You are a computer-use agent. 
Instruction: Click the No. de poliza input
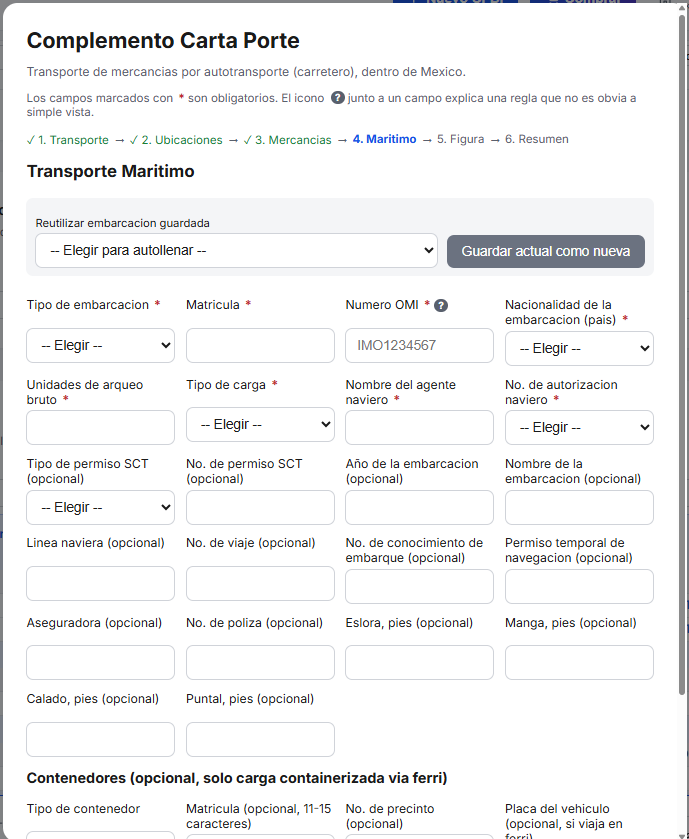[x=260, y=662]
